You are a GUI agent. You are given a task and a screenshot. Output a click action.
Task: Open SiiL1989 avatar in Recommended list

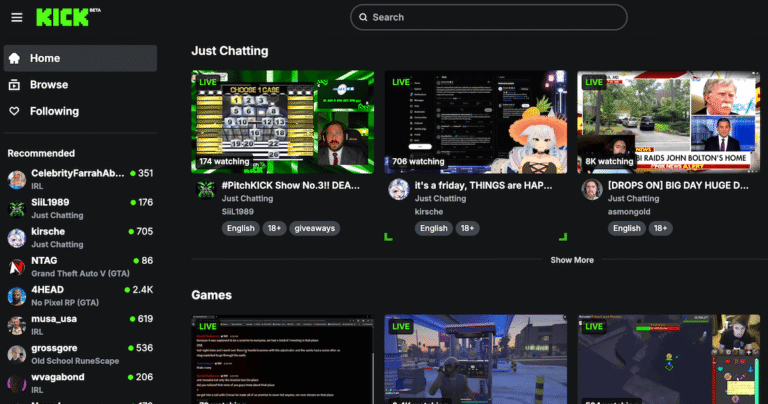tap(17, 209)
